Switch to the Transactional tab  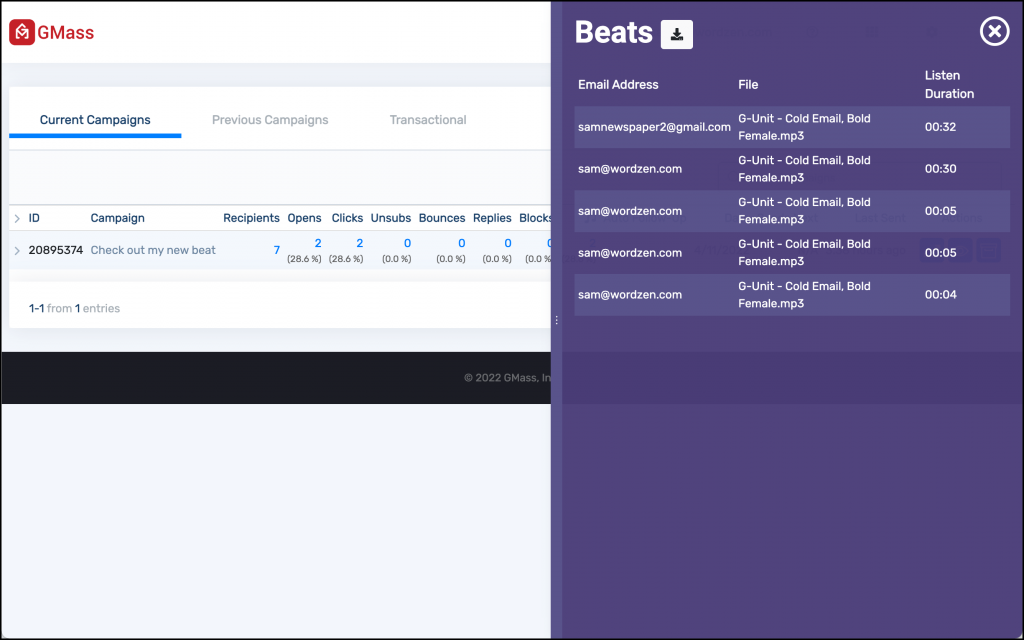pos(427,119)
